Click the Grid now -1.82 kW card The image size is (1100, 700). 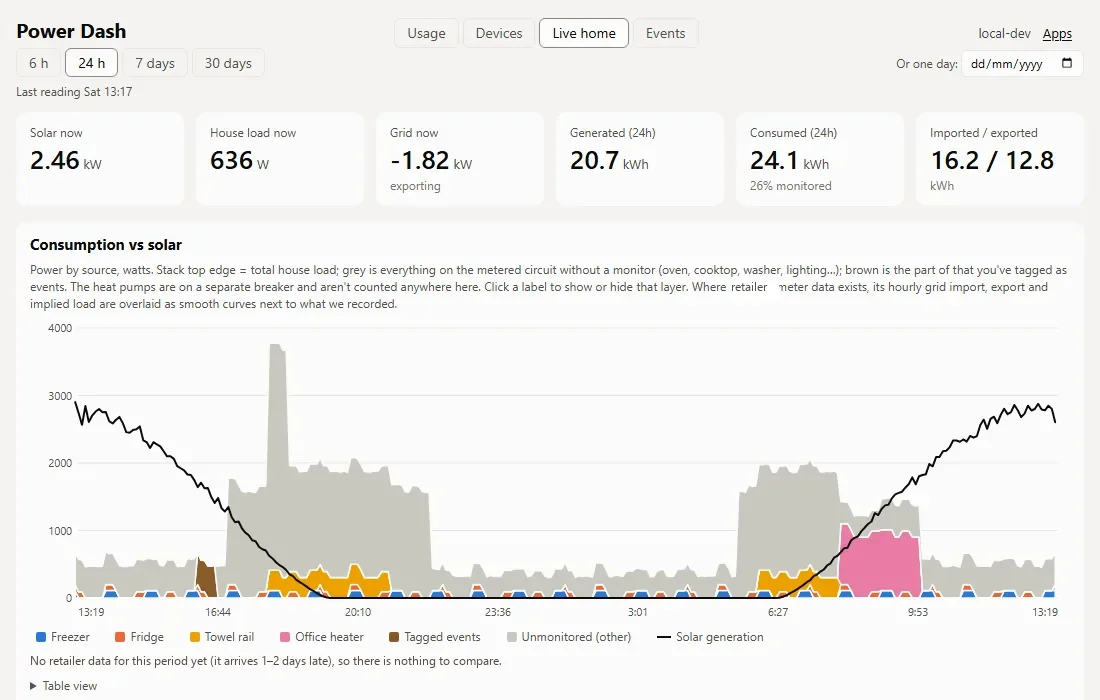pos(460,159)
